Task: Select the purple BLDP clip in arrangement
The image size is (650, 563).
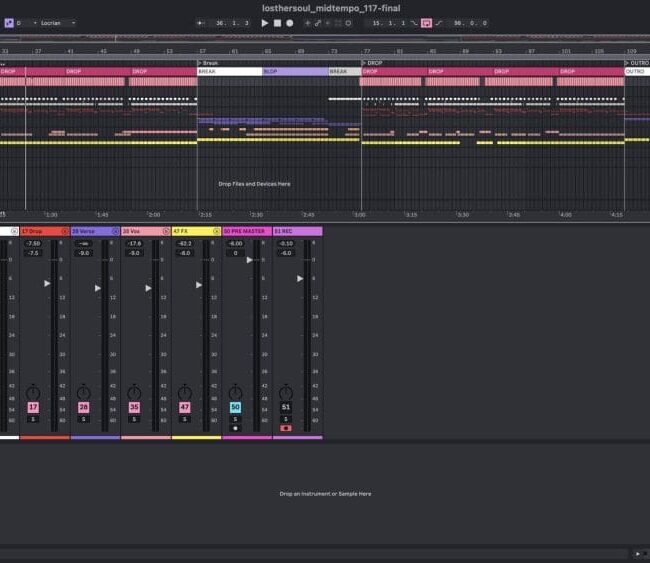Action: pos(295,72)
